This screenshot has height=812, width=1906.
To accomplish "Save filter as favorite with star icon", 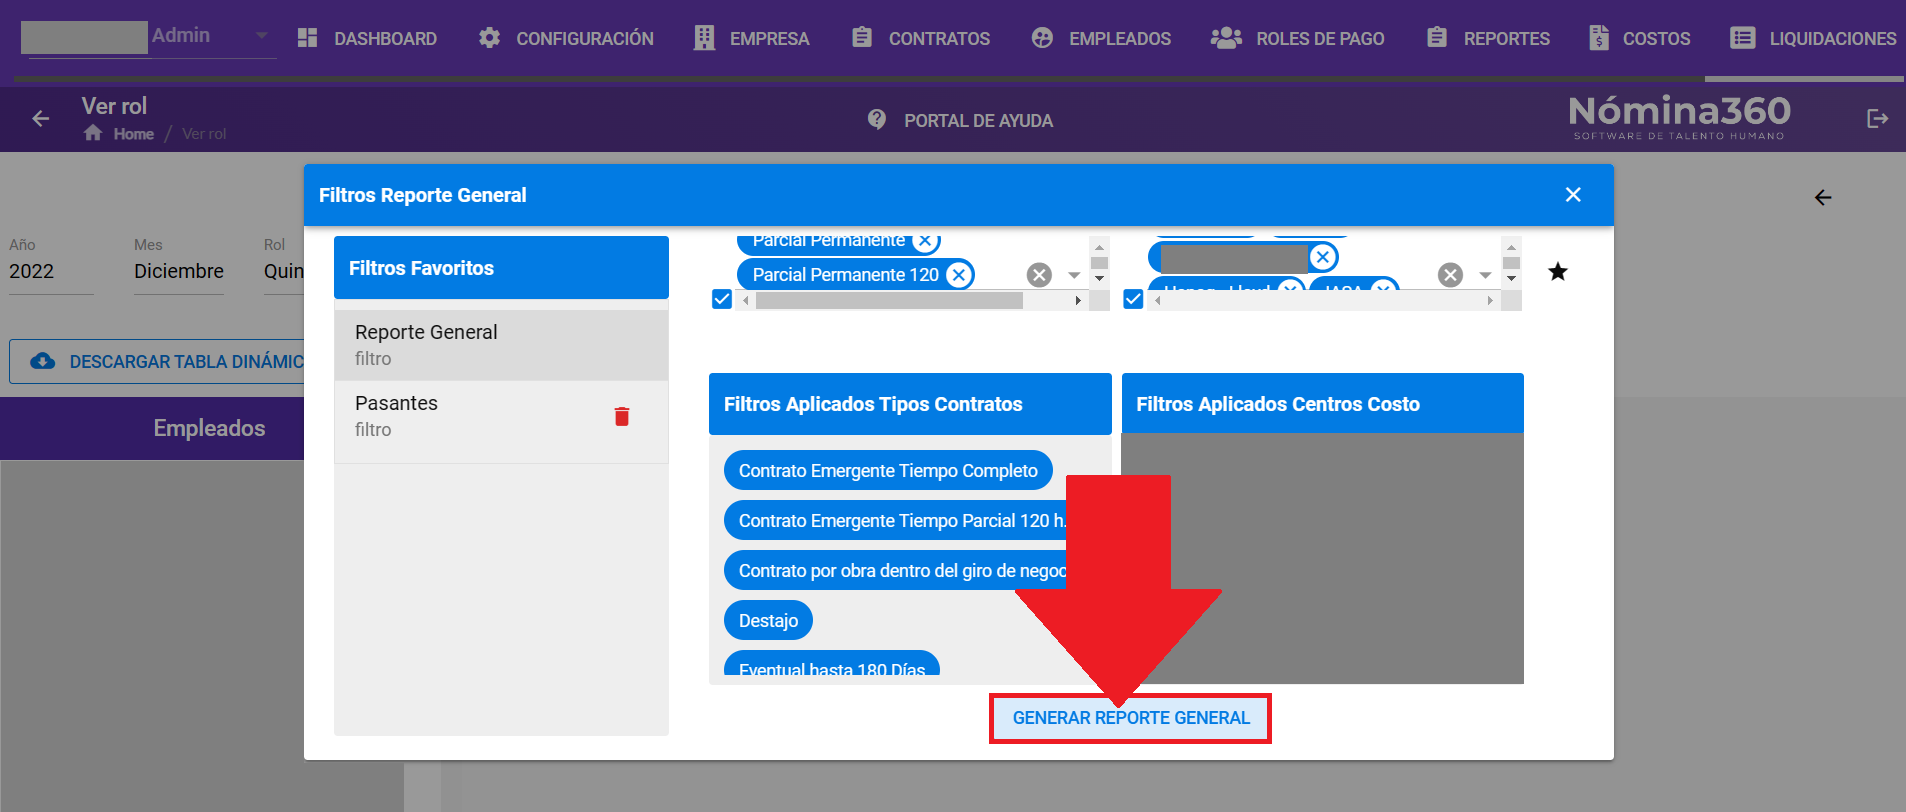I will pyautogui.click(x=1558, y=272).
